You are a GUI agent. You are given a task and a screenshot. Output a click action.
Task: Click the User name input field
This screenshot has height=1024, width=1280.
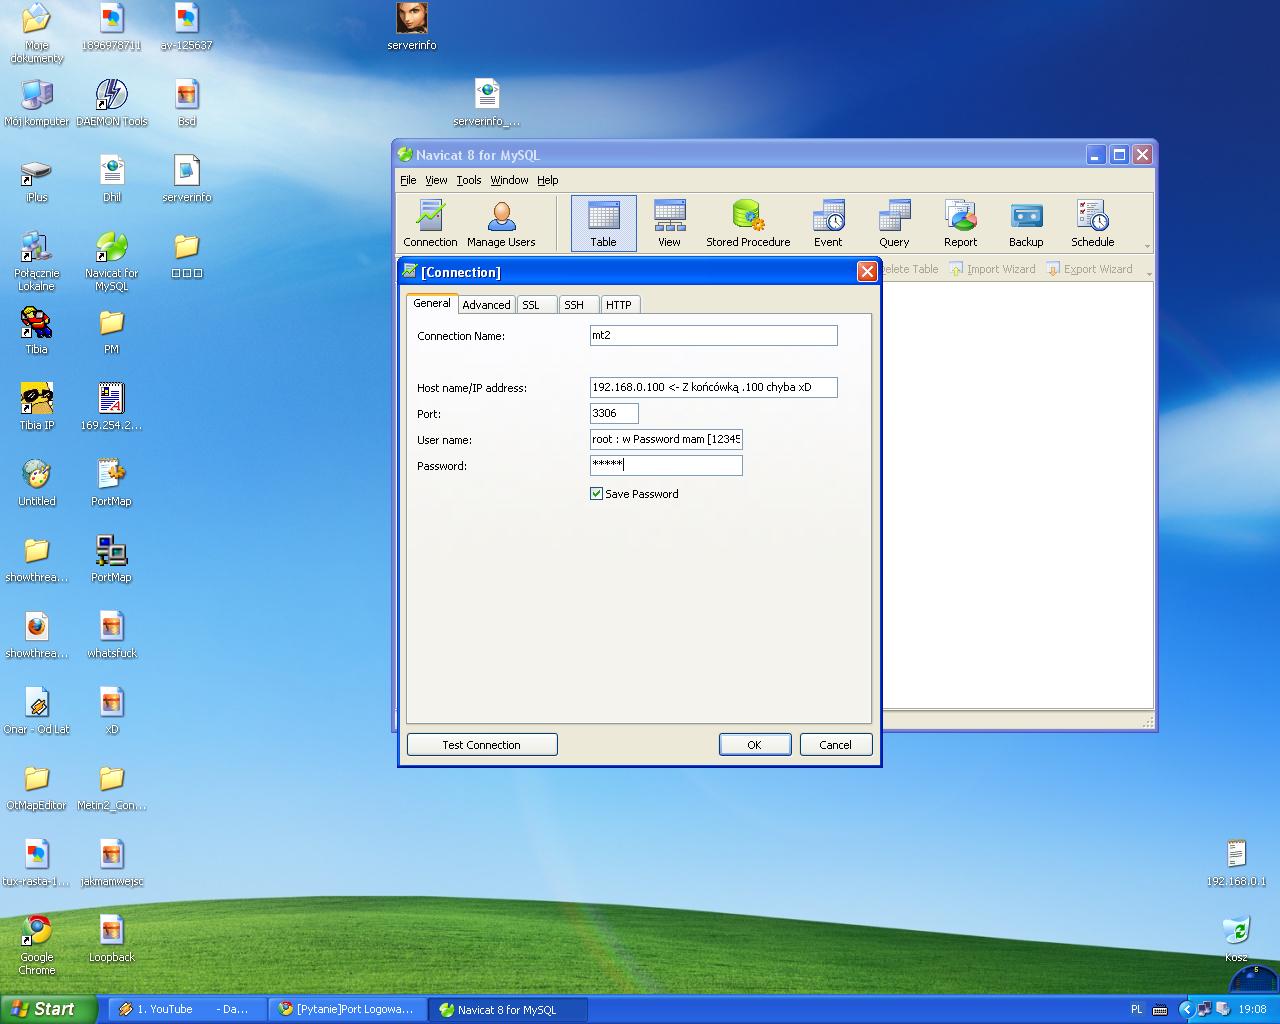[x=666, y=440]
